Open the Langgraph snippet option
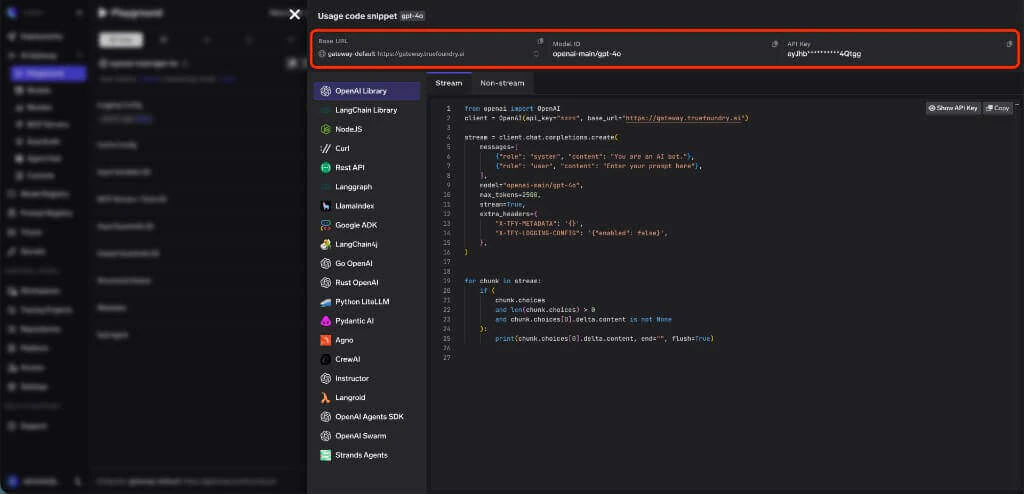 pos(367,187)
